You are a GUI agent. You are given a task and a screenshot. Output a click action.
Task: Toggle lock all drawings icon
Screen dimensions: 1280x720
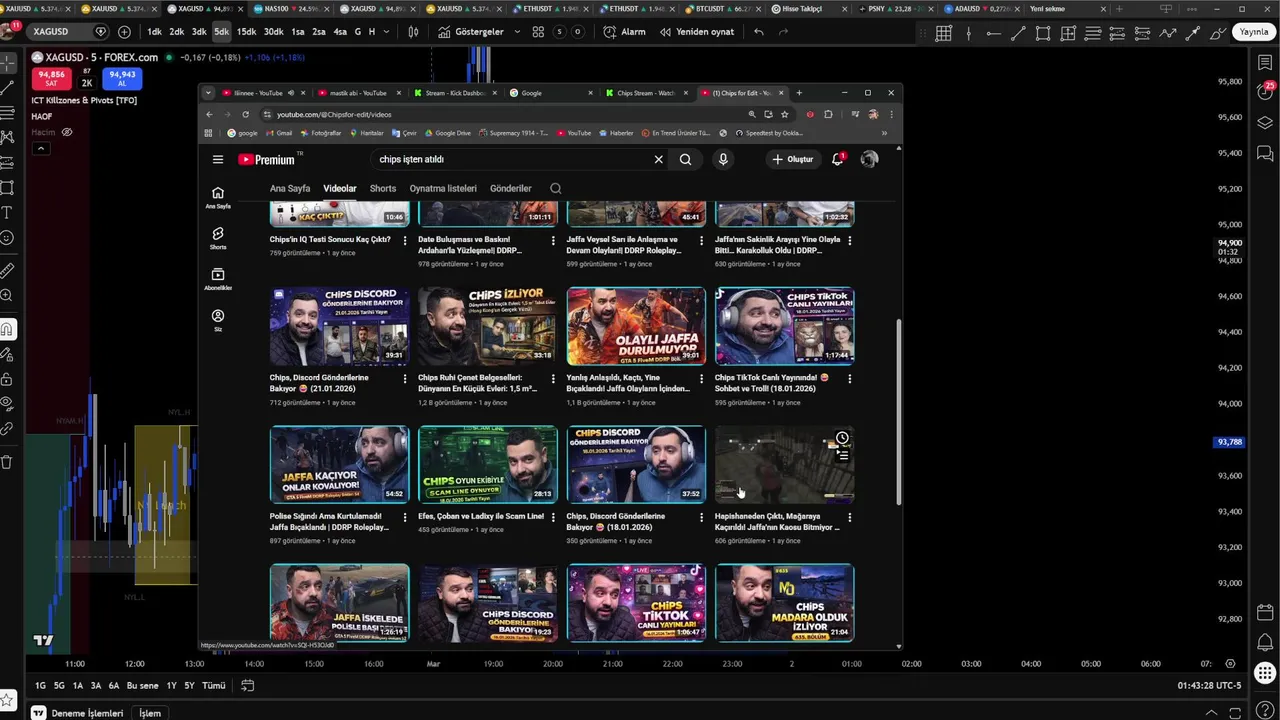7,380
